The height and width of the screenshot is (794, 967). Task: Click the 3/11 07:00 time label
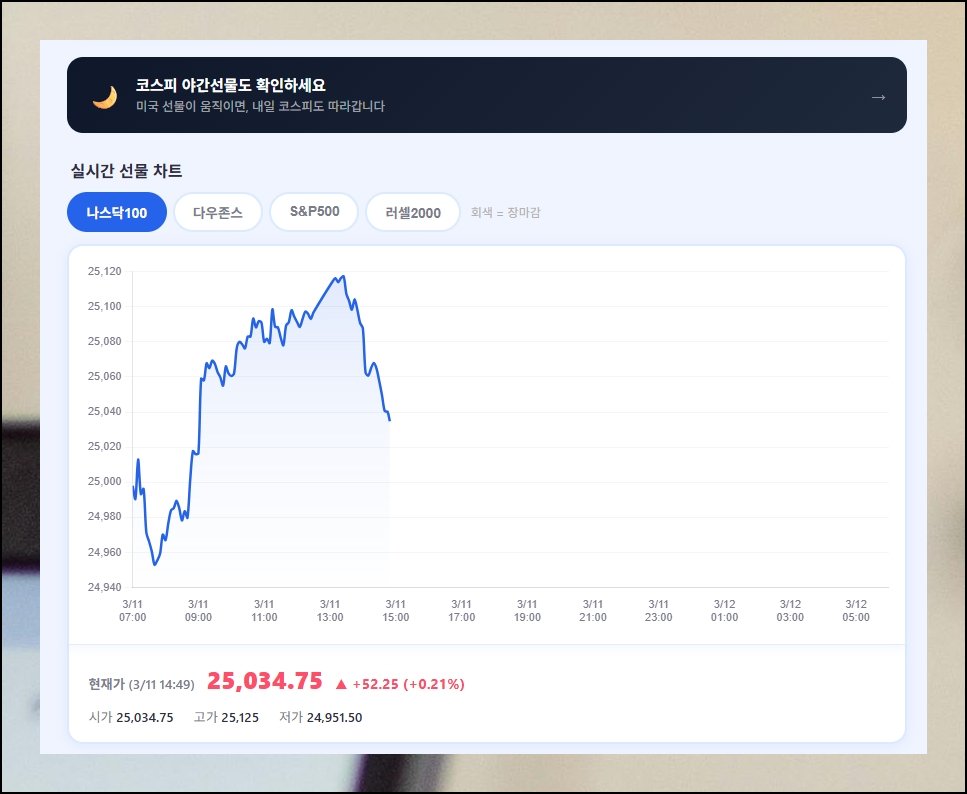click(x=133, y=611)
